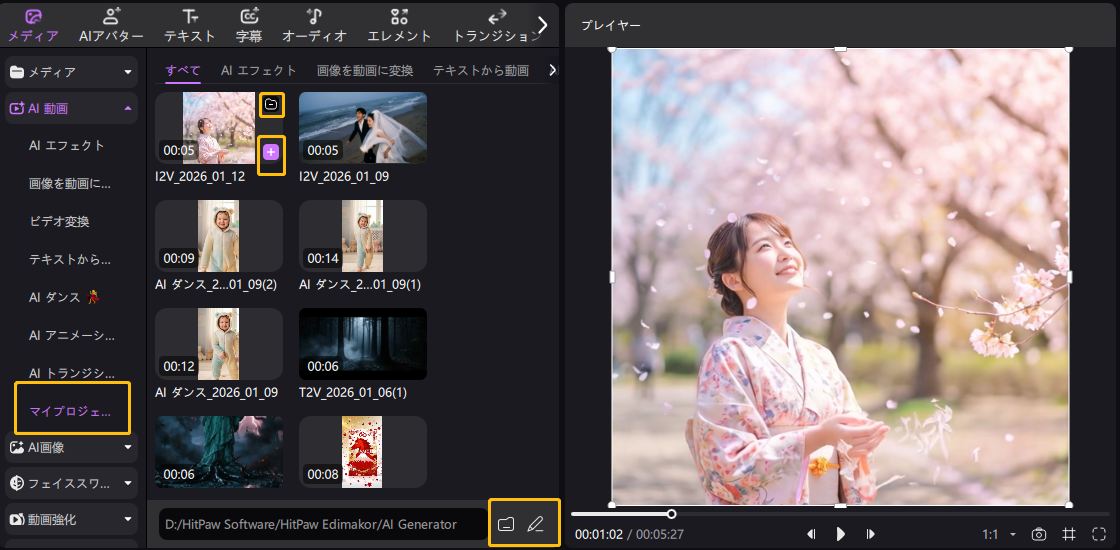The width and height of the screenshot is (1120, 550).
Task: Expand the メディア sidebar section
Action: (x=71, y=72)
